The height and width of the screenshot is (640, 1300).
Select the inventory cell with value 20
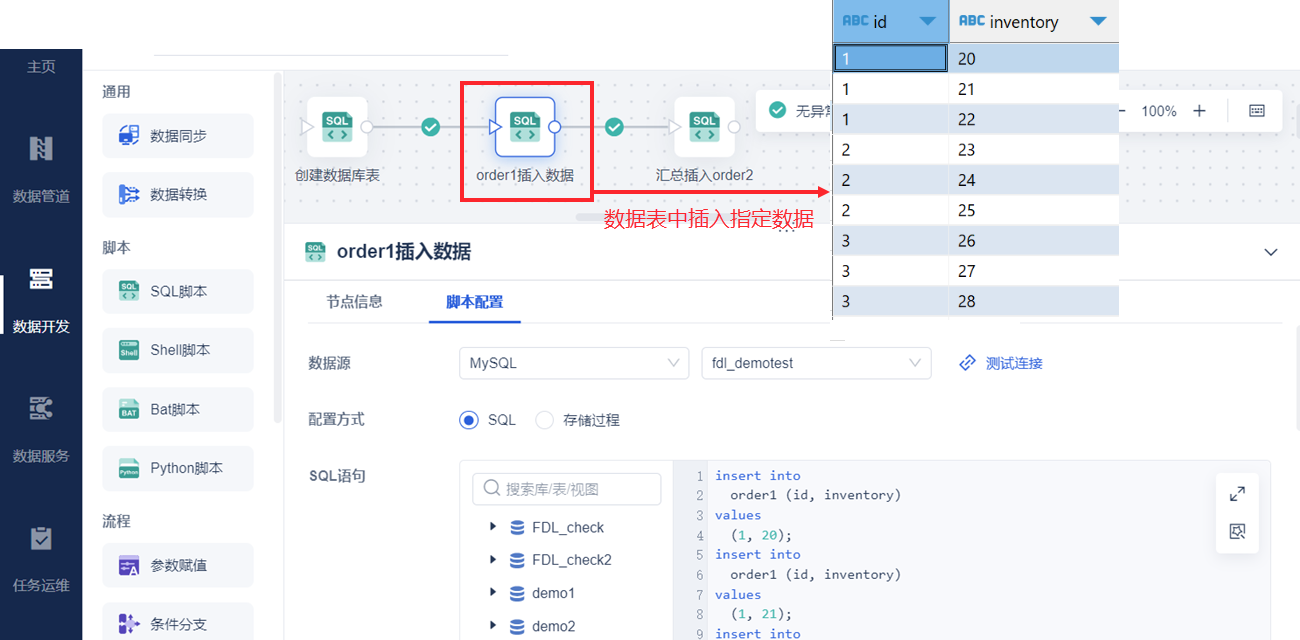coord(1033,59)
